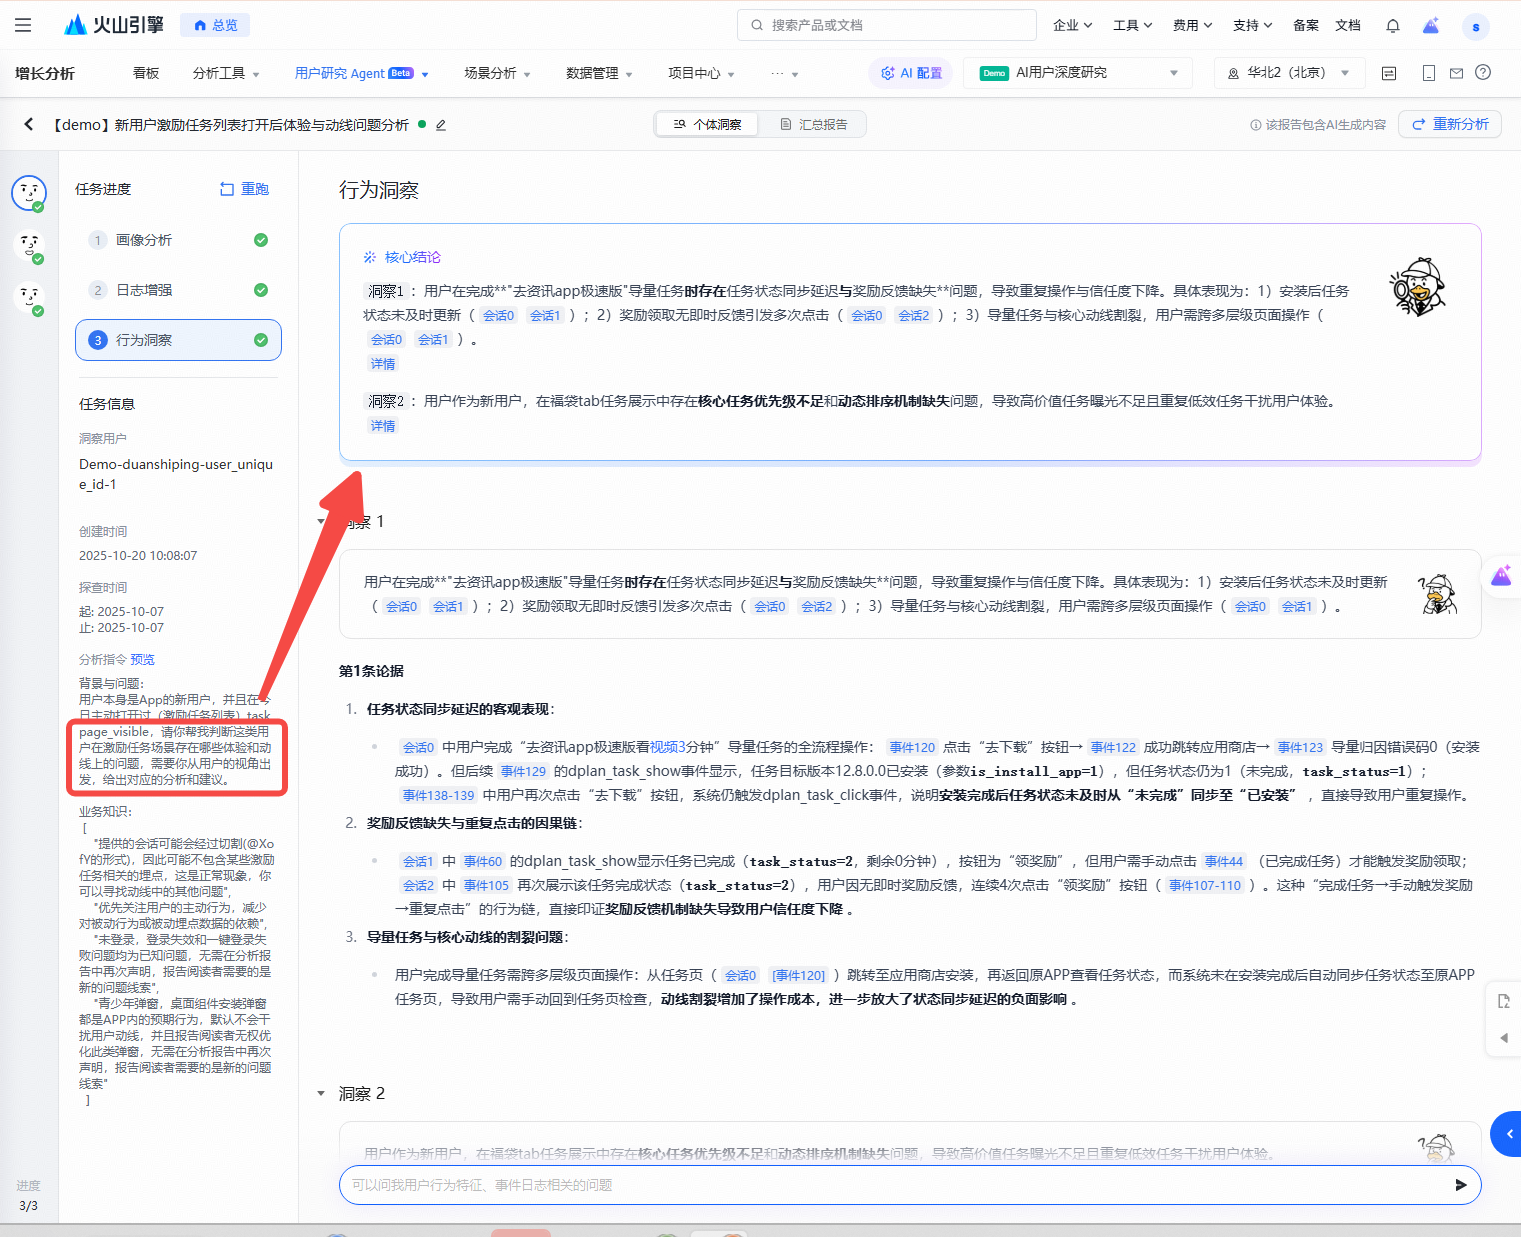The image size is (1521, 1237).
Task: Expand the 数据管理 menu
Action: pos(599,73)
